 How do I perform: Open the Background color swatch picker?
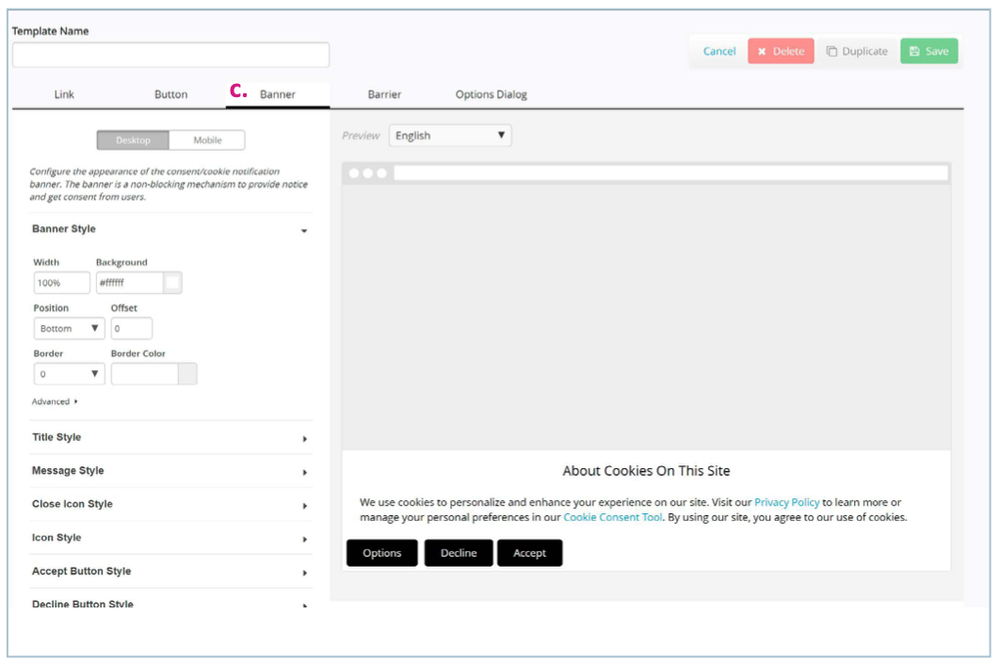[x=173, y=283]
